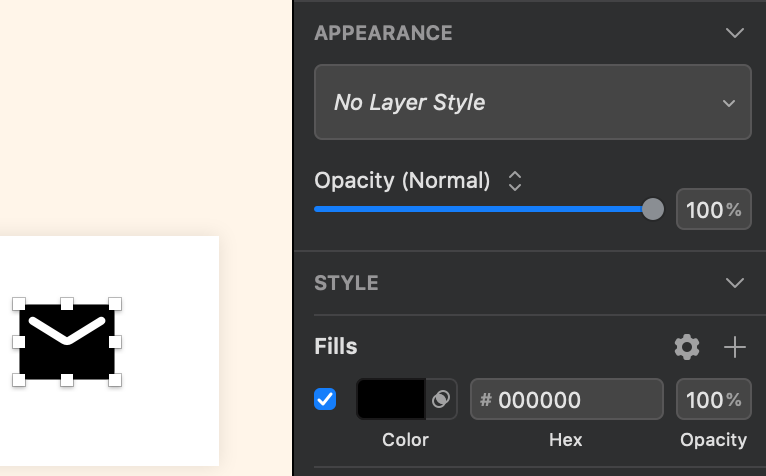Click the layer opacity 100% field

(713, 210)
